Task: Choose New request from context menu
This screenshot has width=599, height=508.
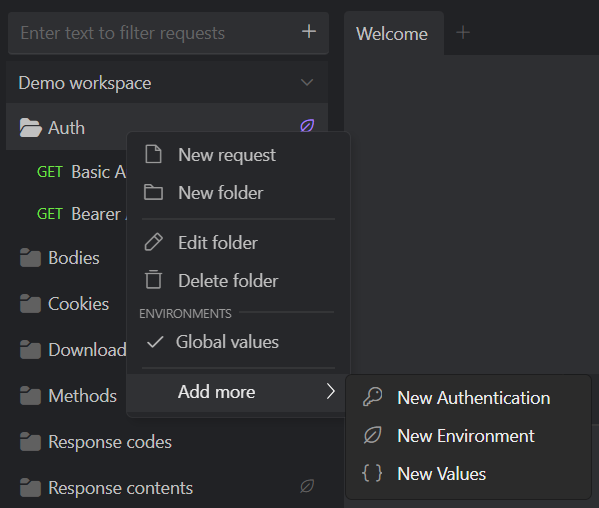Action: coord(238,155)
